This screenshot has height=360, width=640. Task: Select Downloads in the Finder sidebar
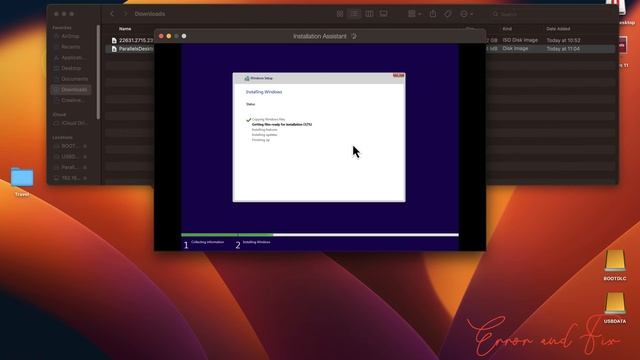[71, 89]
